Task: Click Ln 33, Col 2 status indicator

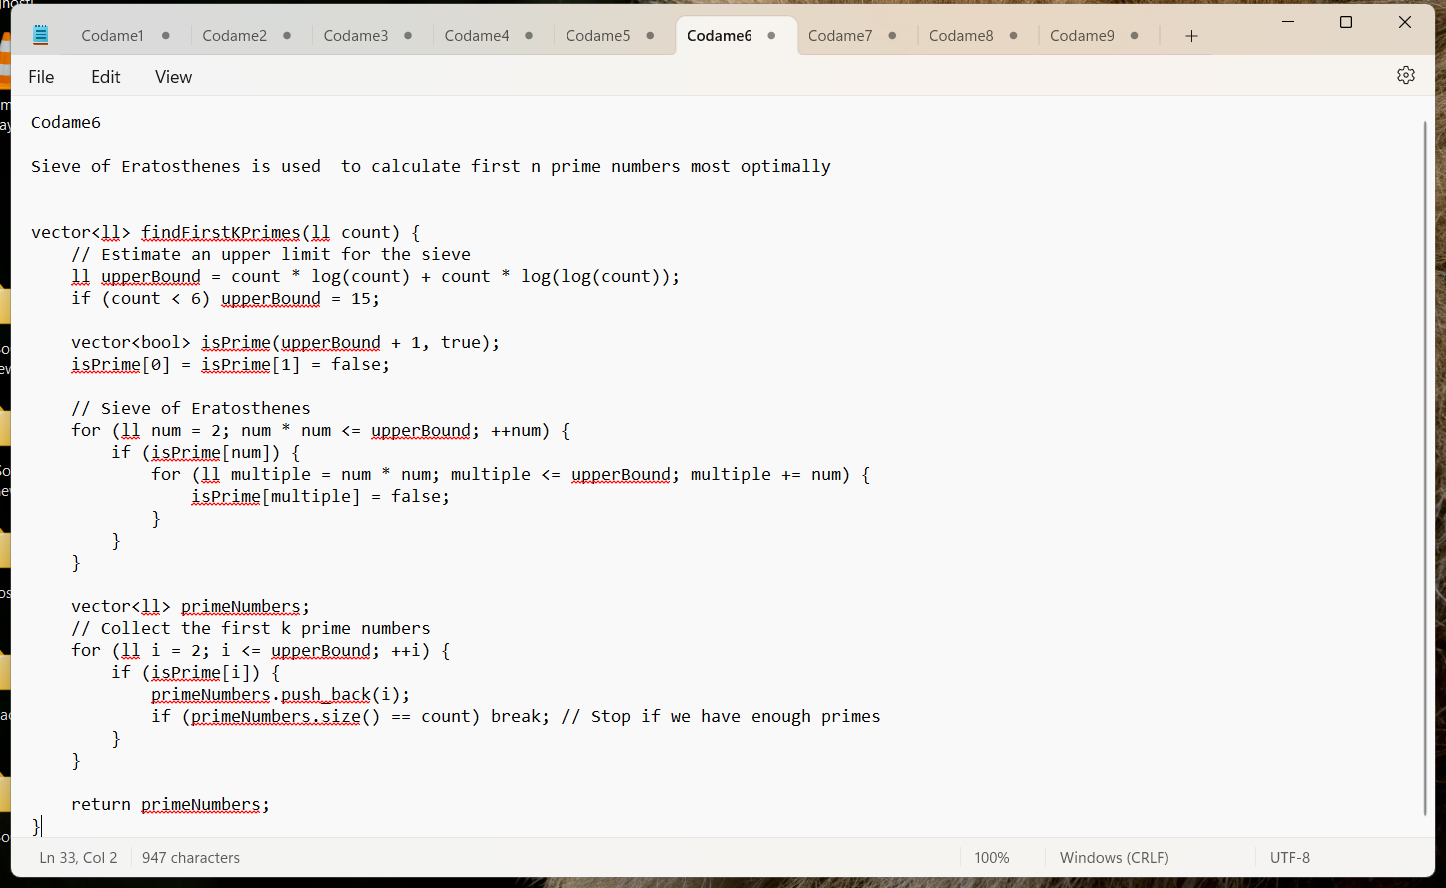Action: point(78,858)
